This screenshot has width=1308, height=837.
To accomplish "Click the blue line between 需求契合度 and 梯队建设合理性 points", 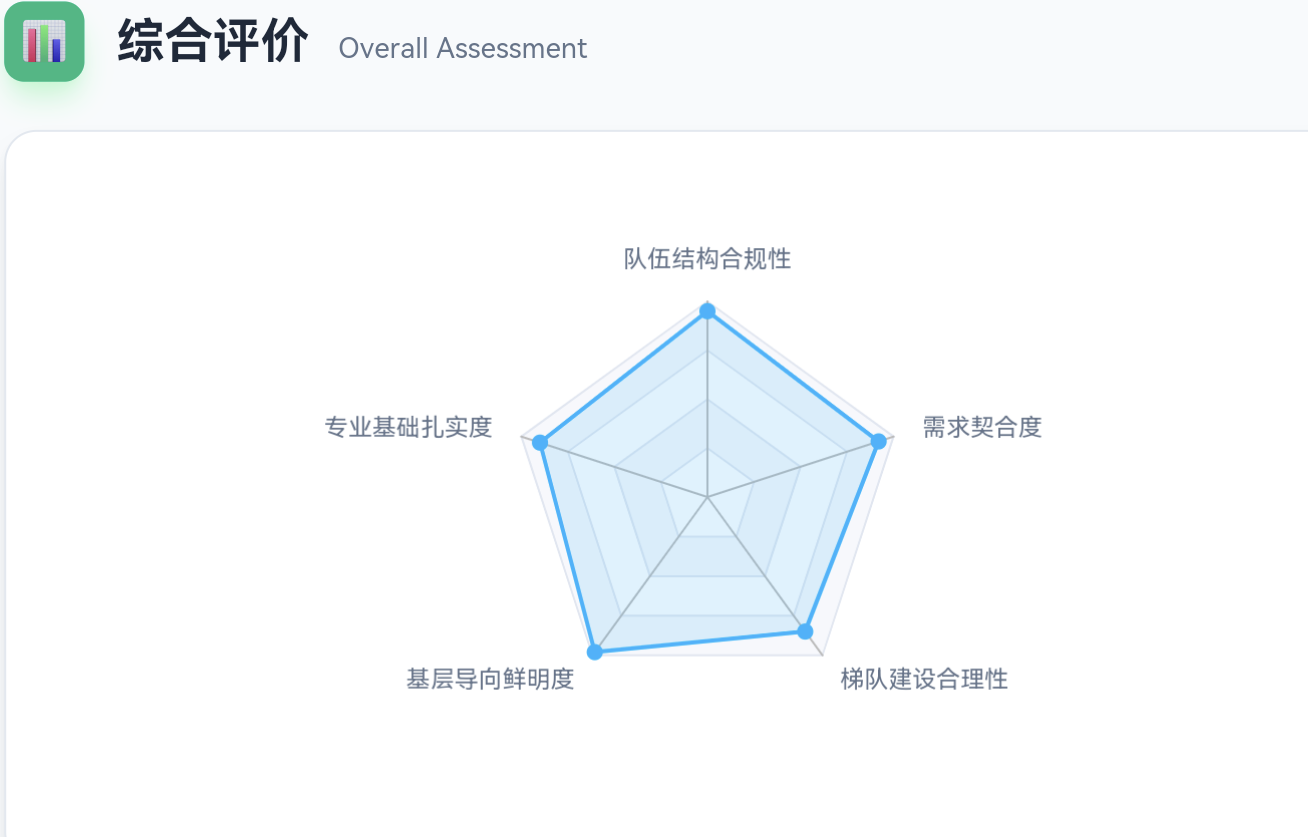I will click(x=842, y=536).
